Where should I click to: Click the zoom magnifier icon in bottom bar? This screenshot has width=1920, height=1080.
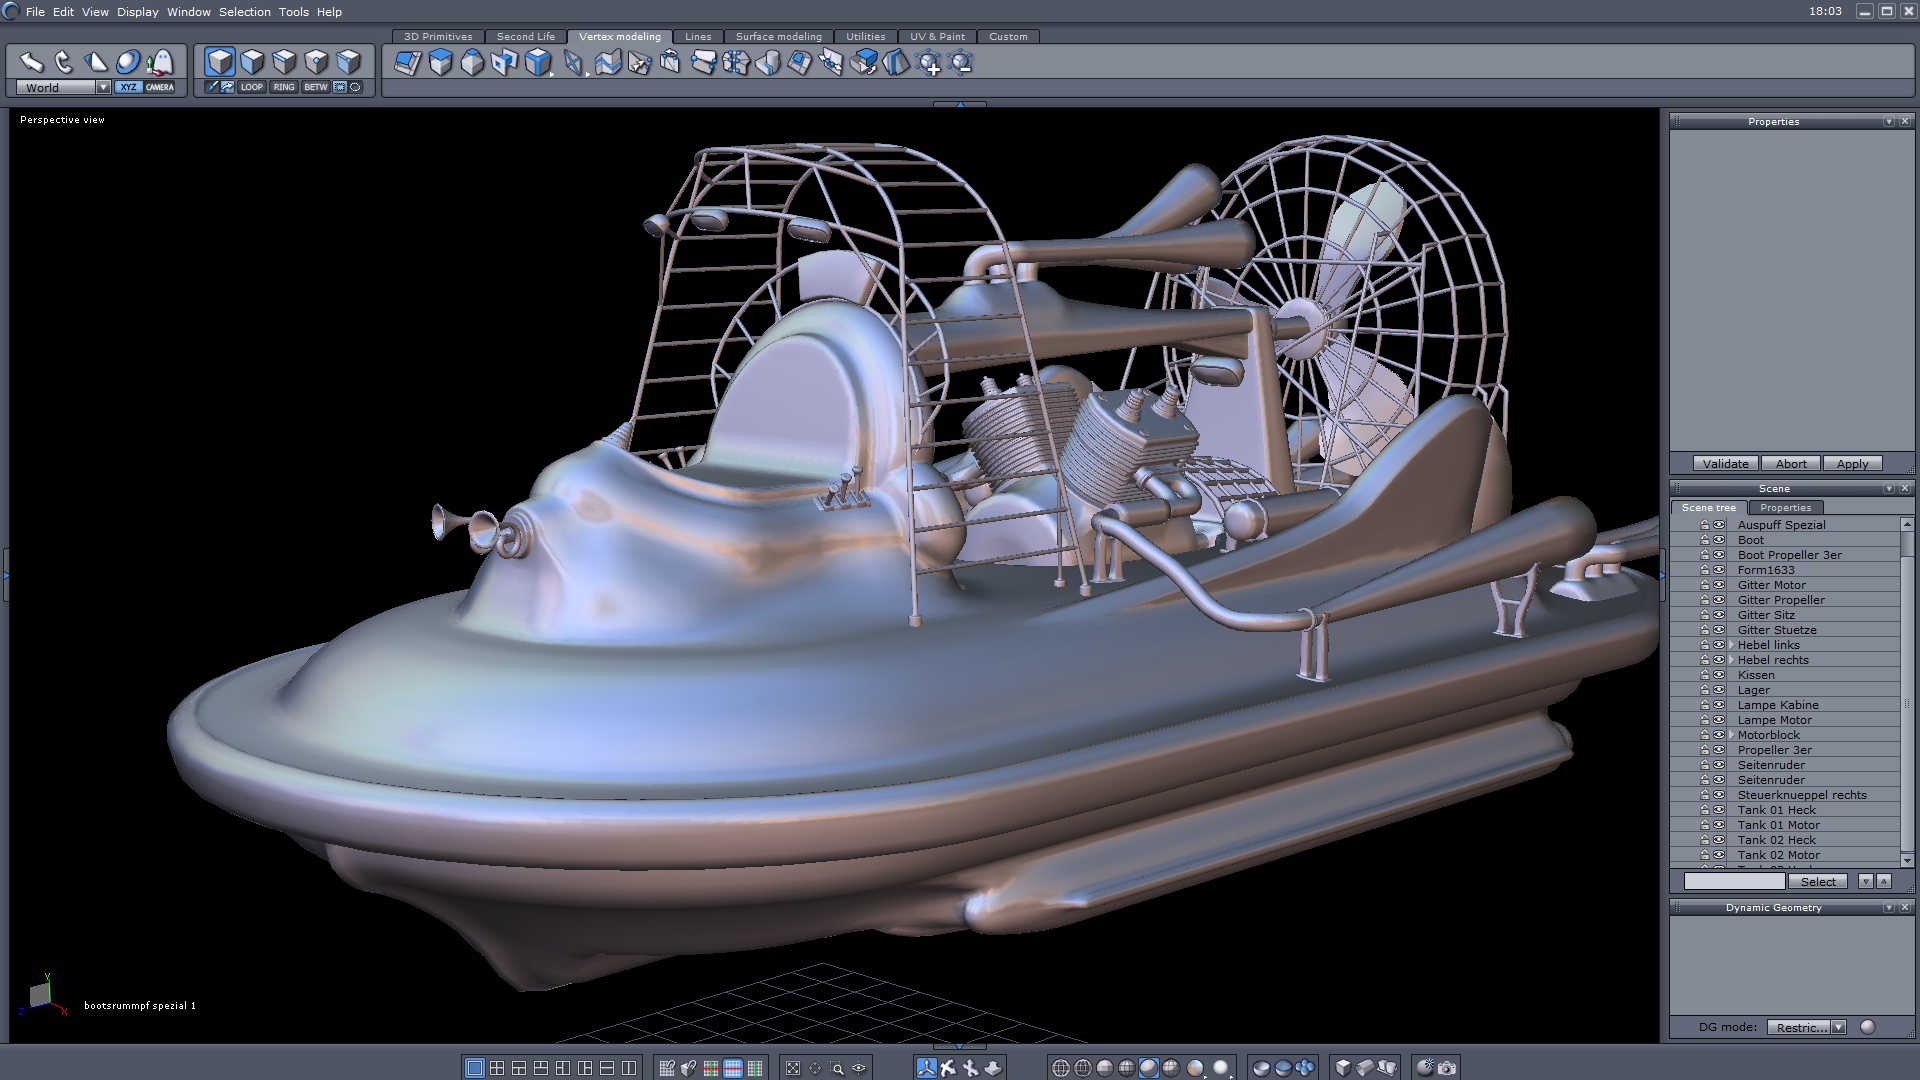837,1068
